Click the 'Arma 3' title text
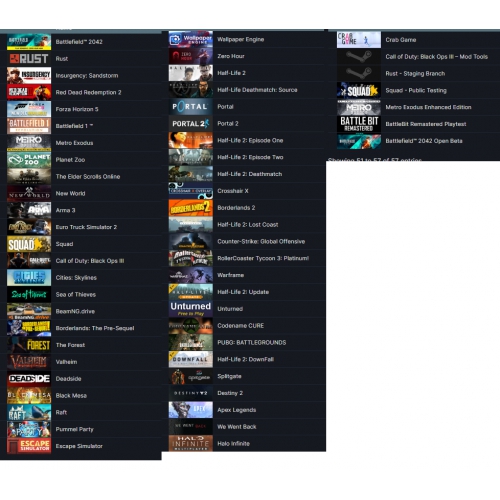500x500 pixels. click(x=65, y=210)
